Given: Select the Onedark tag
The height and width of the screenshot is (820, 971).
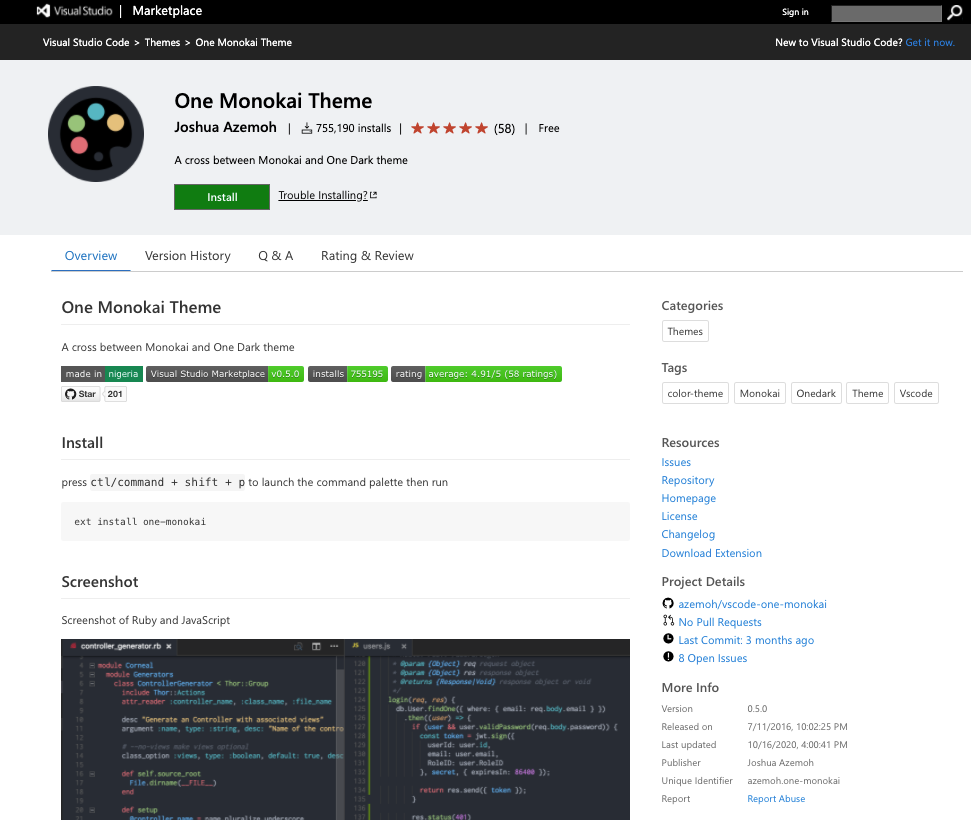Looking at the screenshot, I should tap(816, 393).
